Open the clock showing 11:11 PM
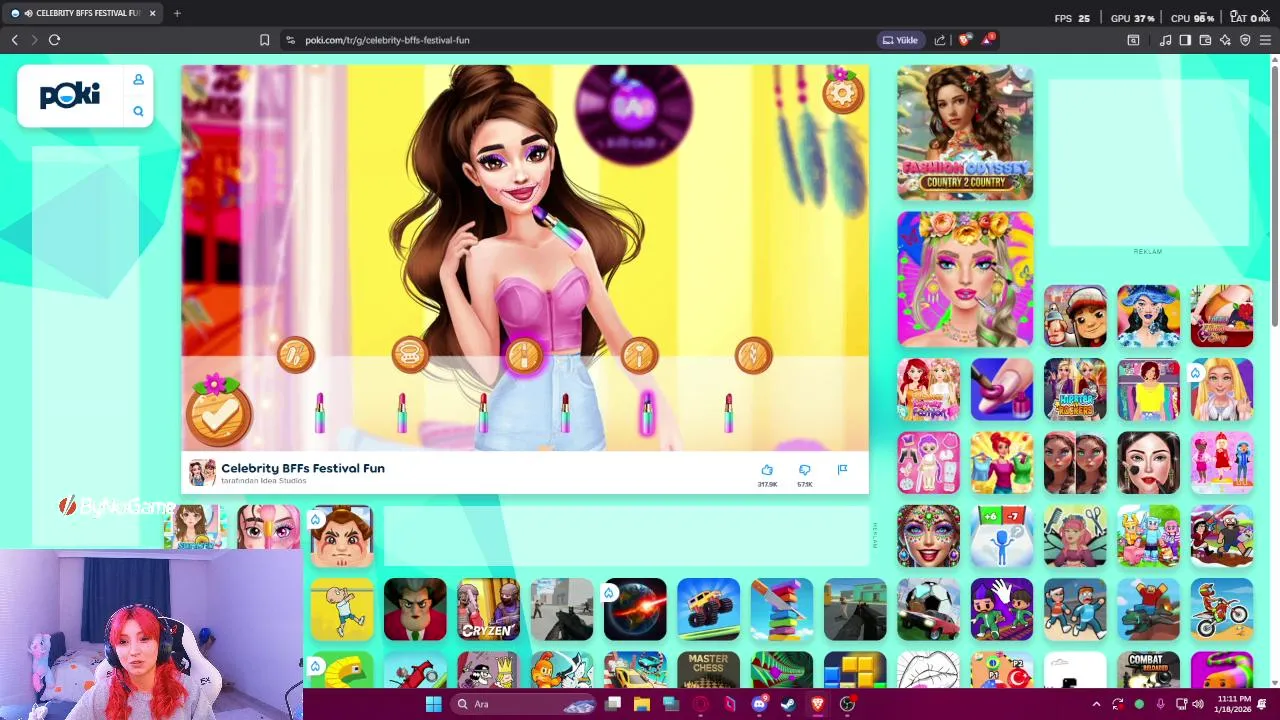The width and height of the screenshot is (1280, 720). pyautogui.click(x=1234, y=704)
